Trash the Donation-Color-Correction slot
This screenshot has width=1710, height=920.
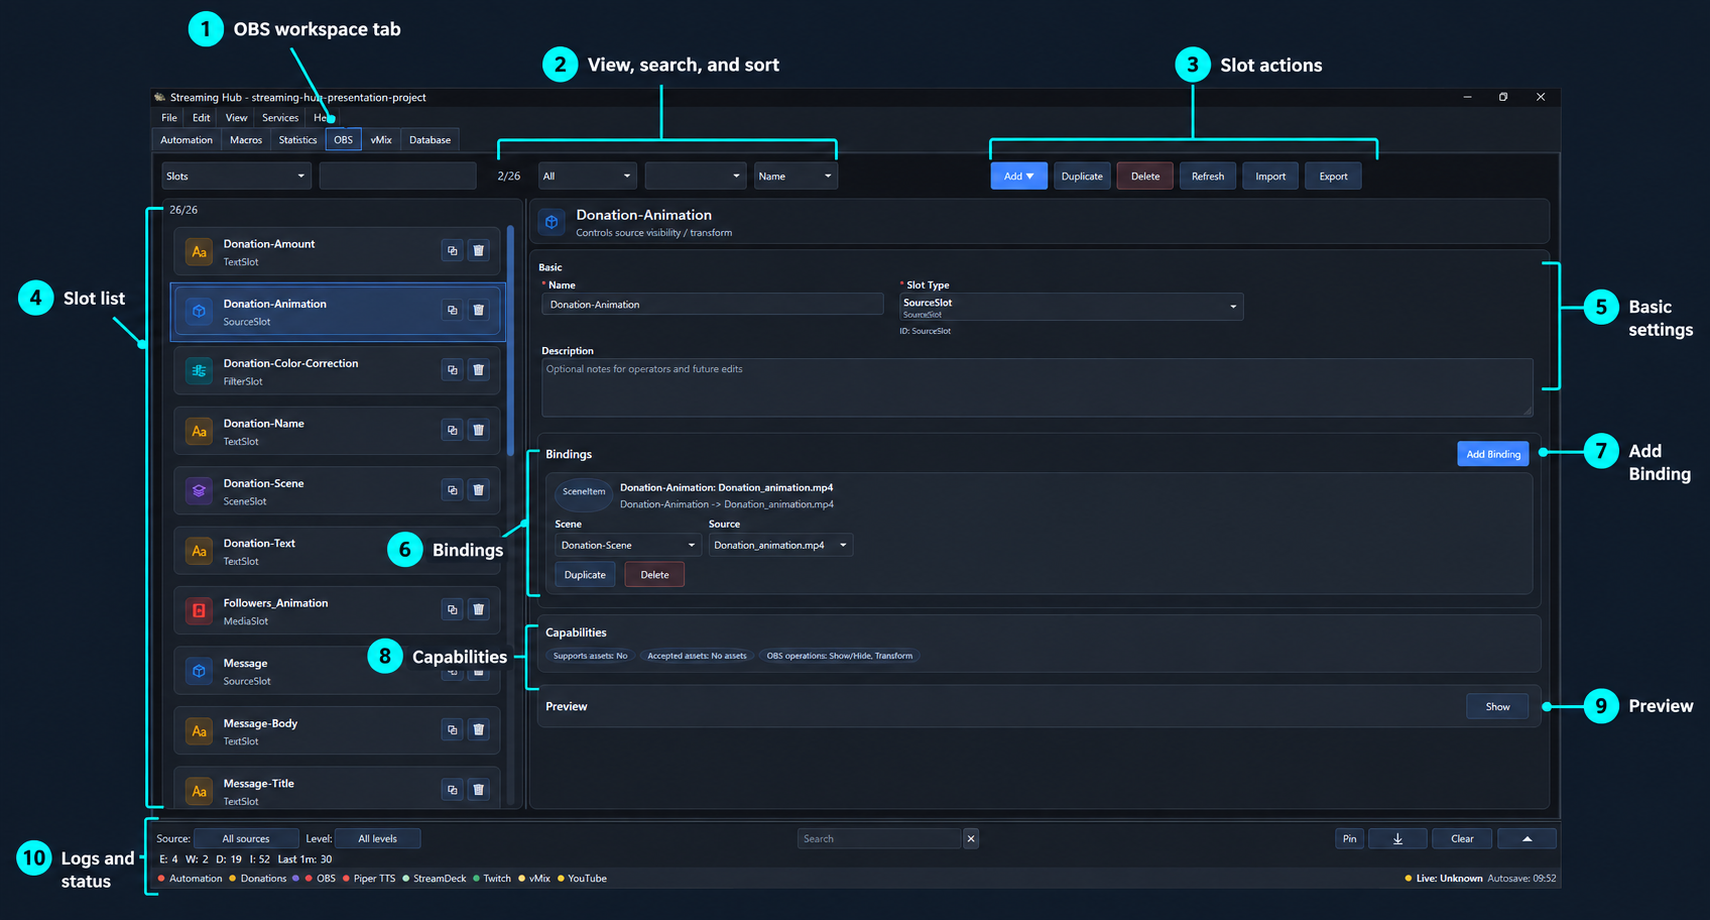479,370
